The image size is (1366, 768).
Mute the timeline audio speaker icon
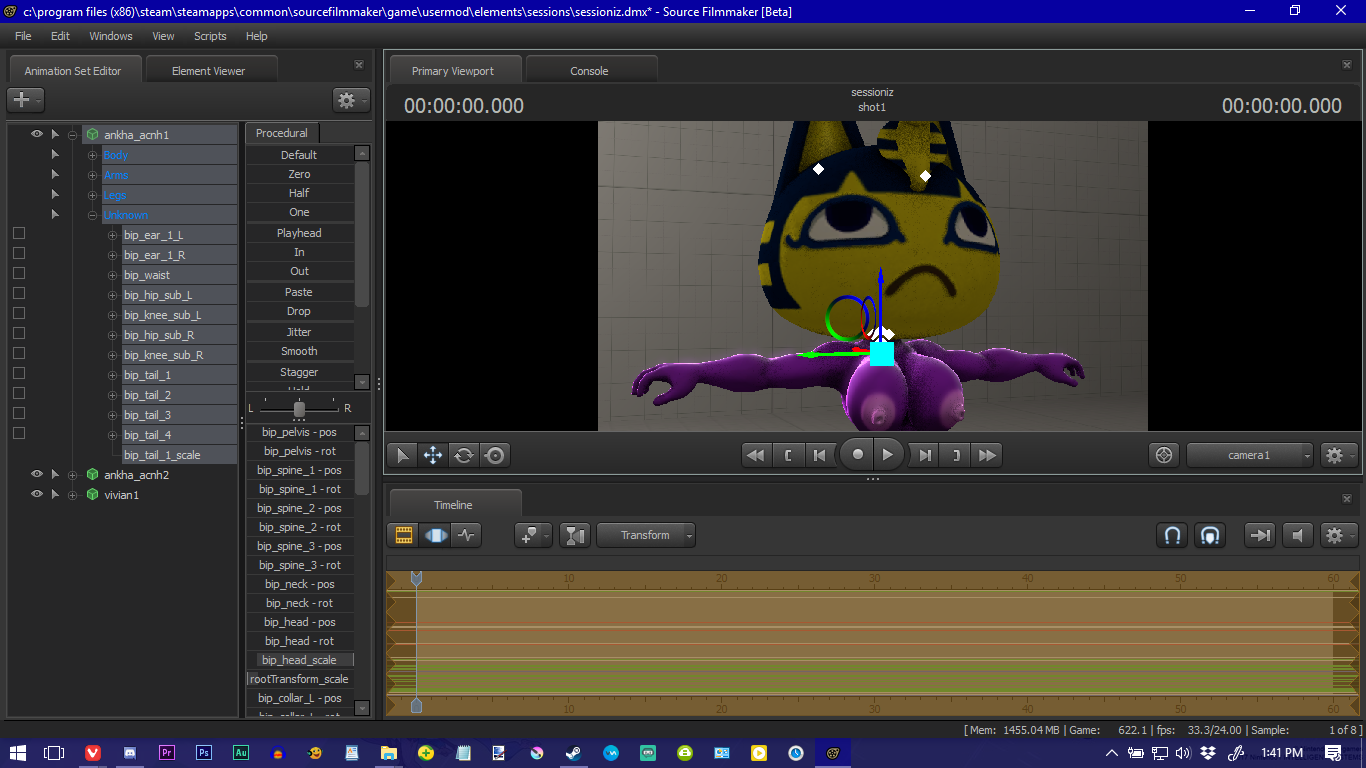(x=1297, y=535)
